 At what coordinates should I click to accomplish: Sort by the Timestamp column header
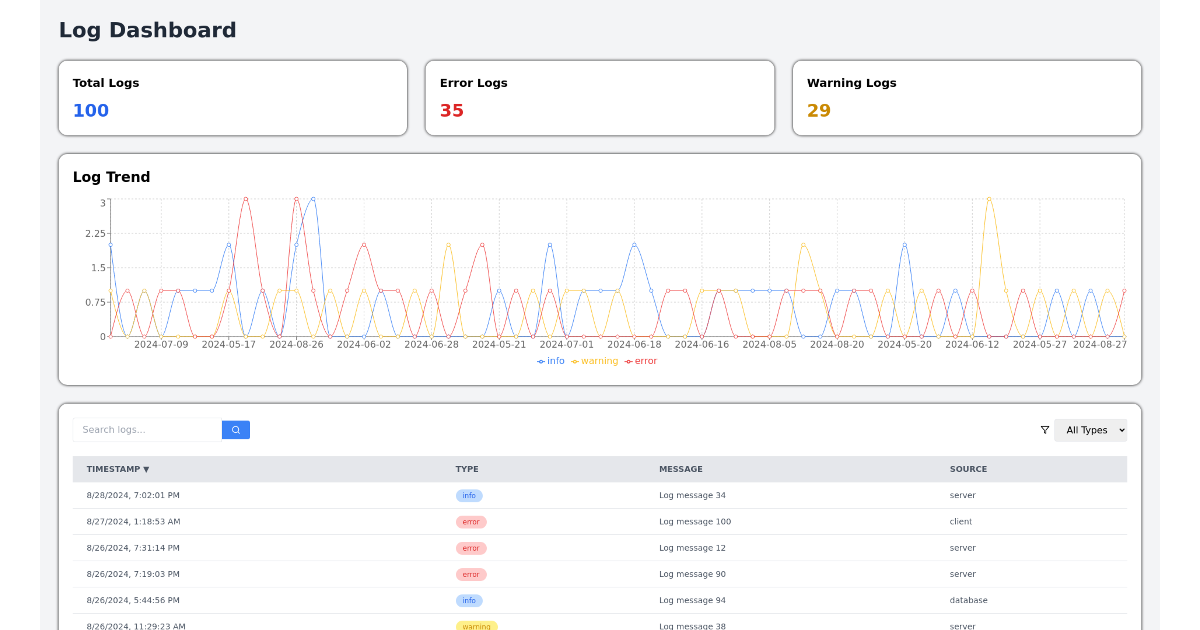(118, 469)
